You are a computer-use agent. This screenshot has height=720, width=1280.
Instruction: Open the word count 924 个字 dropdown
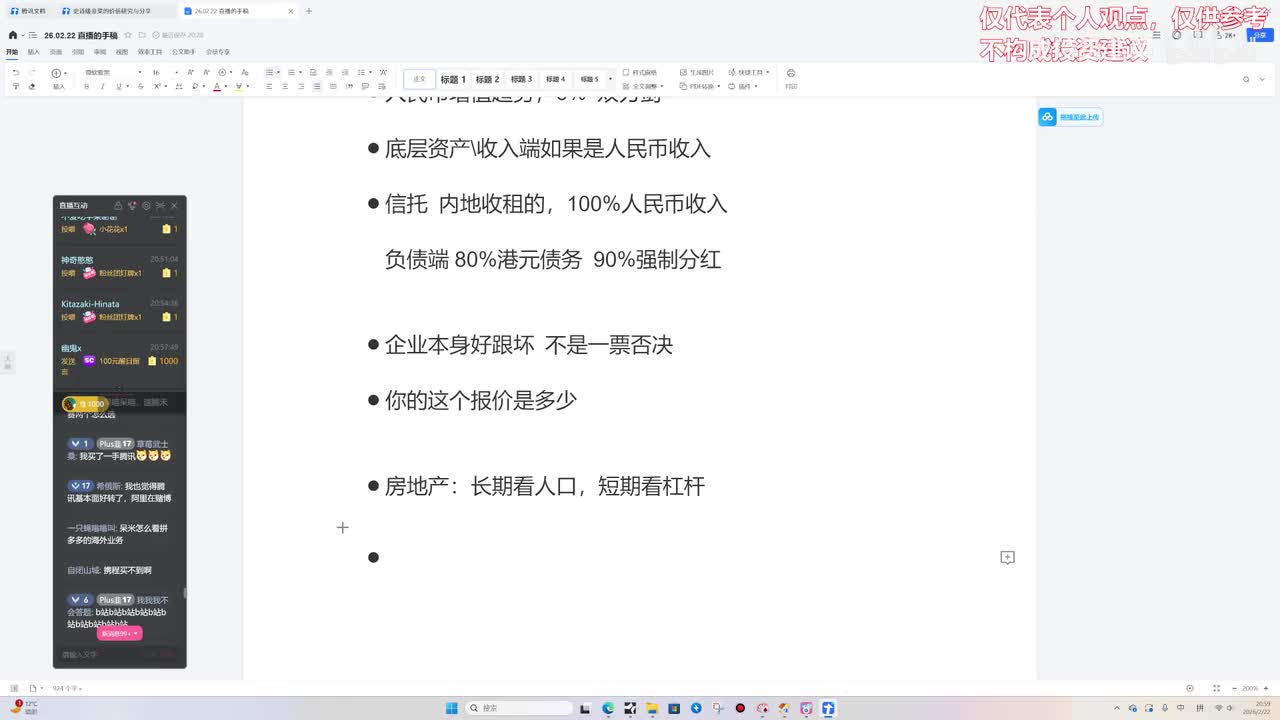68,688
